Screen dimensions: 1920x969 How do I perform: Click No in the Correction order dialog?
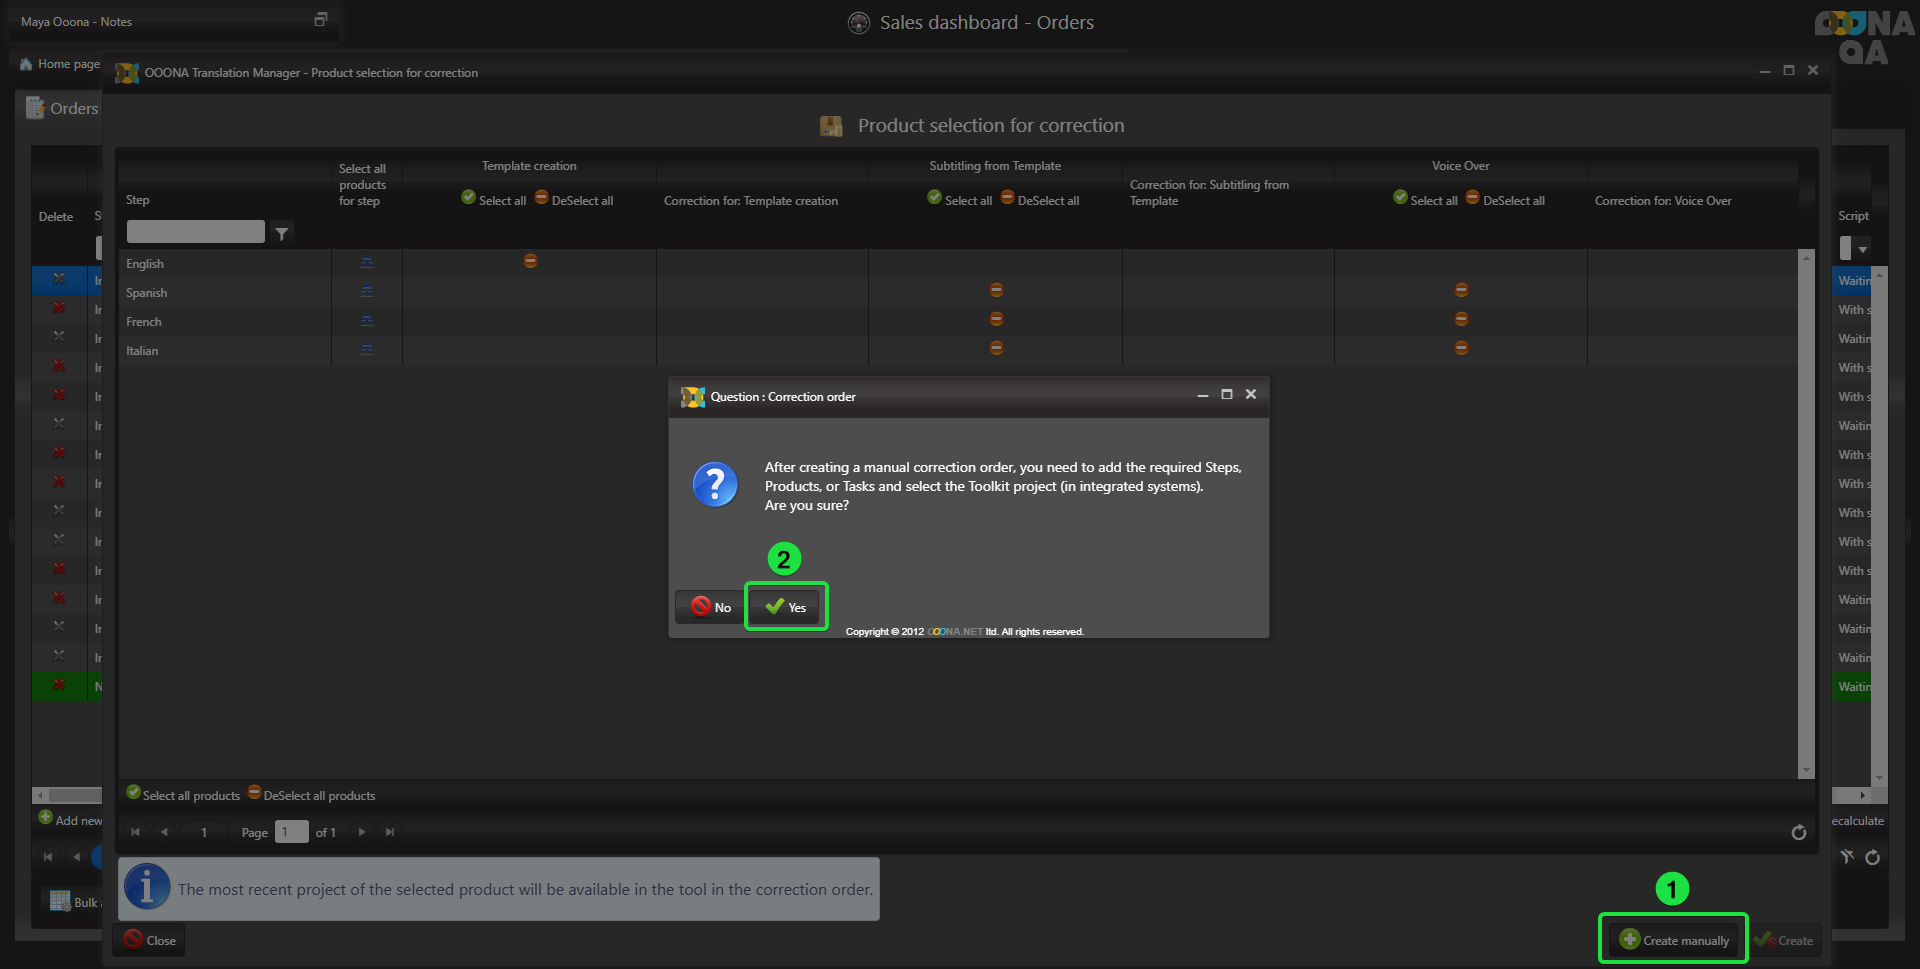[711, 607]
